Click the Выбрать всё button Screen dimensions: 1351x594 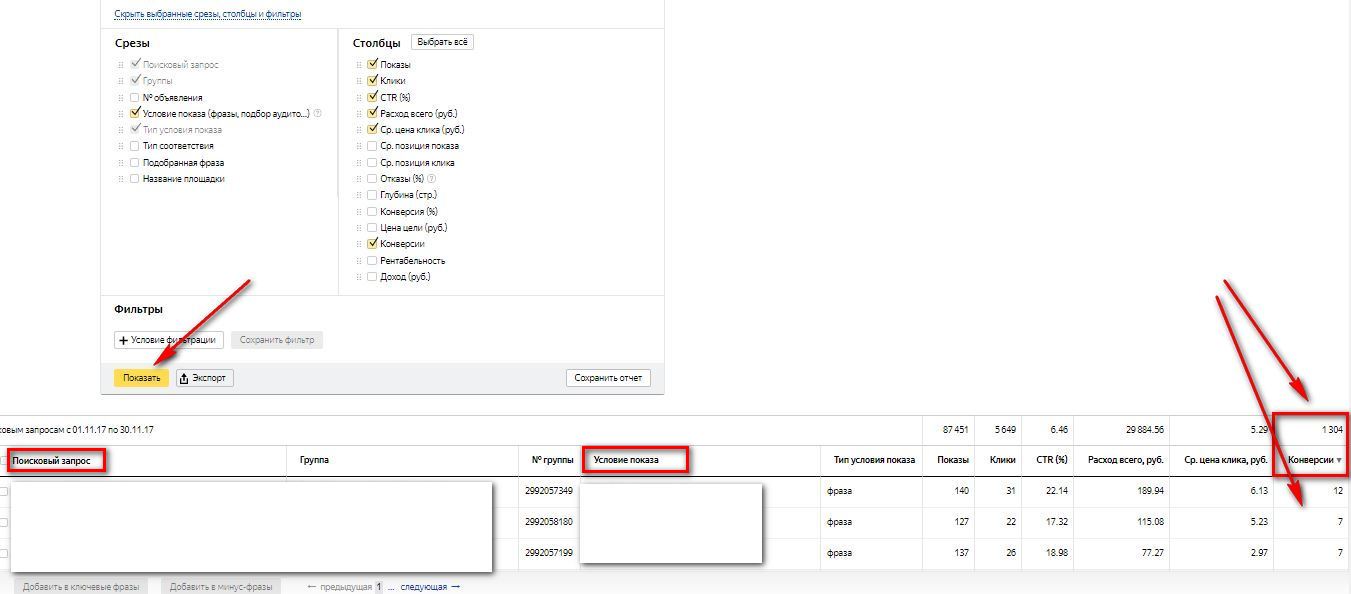tap(442, 42)
